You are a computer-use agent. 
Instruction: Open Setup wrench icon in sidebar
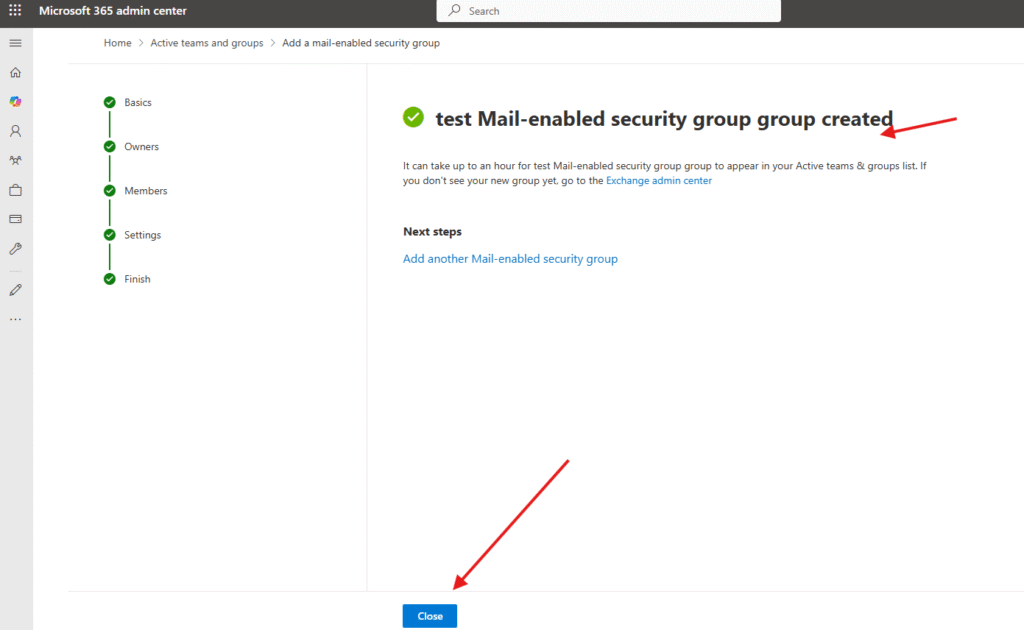pyautogui.click(x=15, y=248)
